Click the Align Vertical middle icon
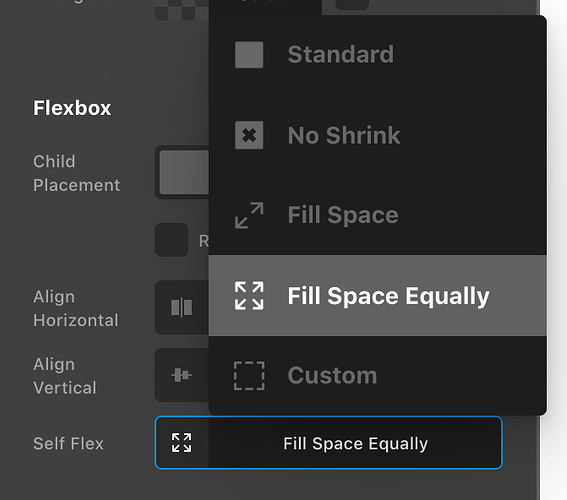The image size is (567, 500). tap(182, 375)
